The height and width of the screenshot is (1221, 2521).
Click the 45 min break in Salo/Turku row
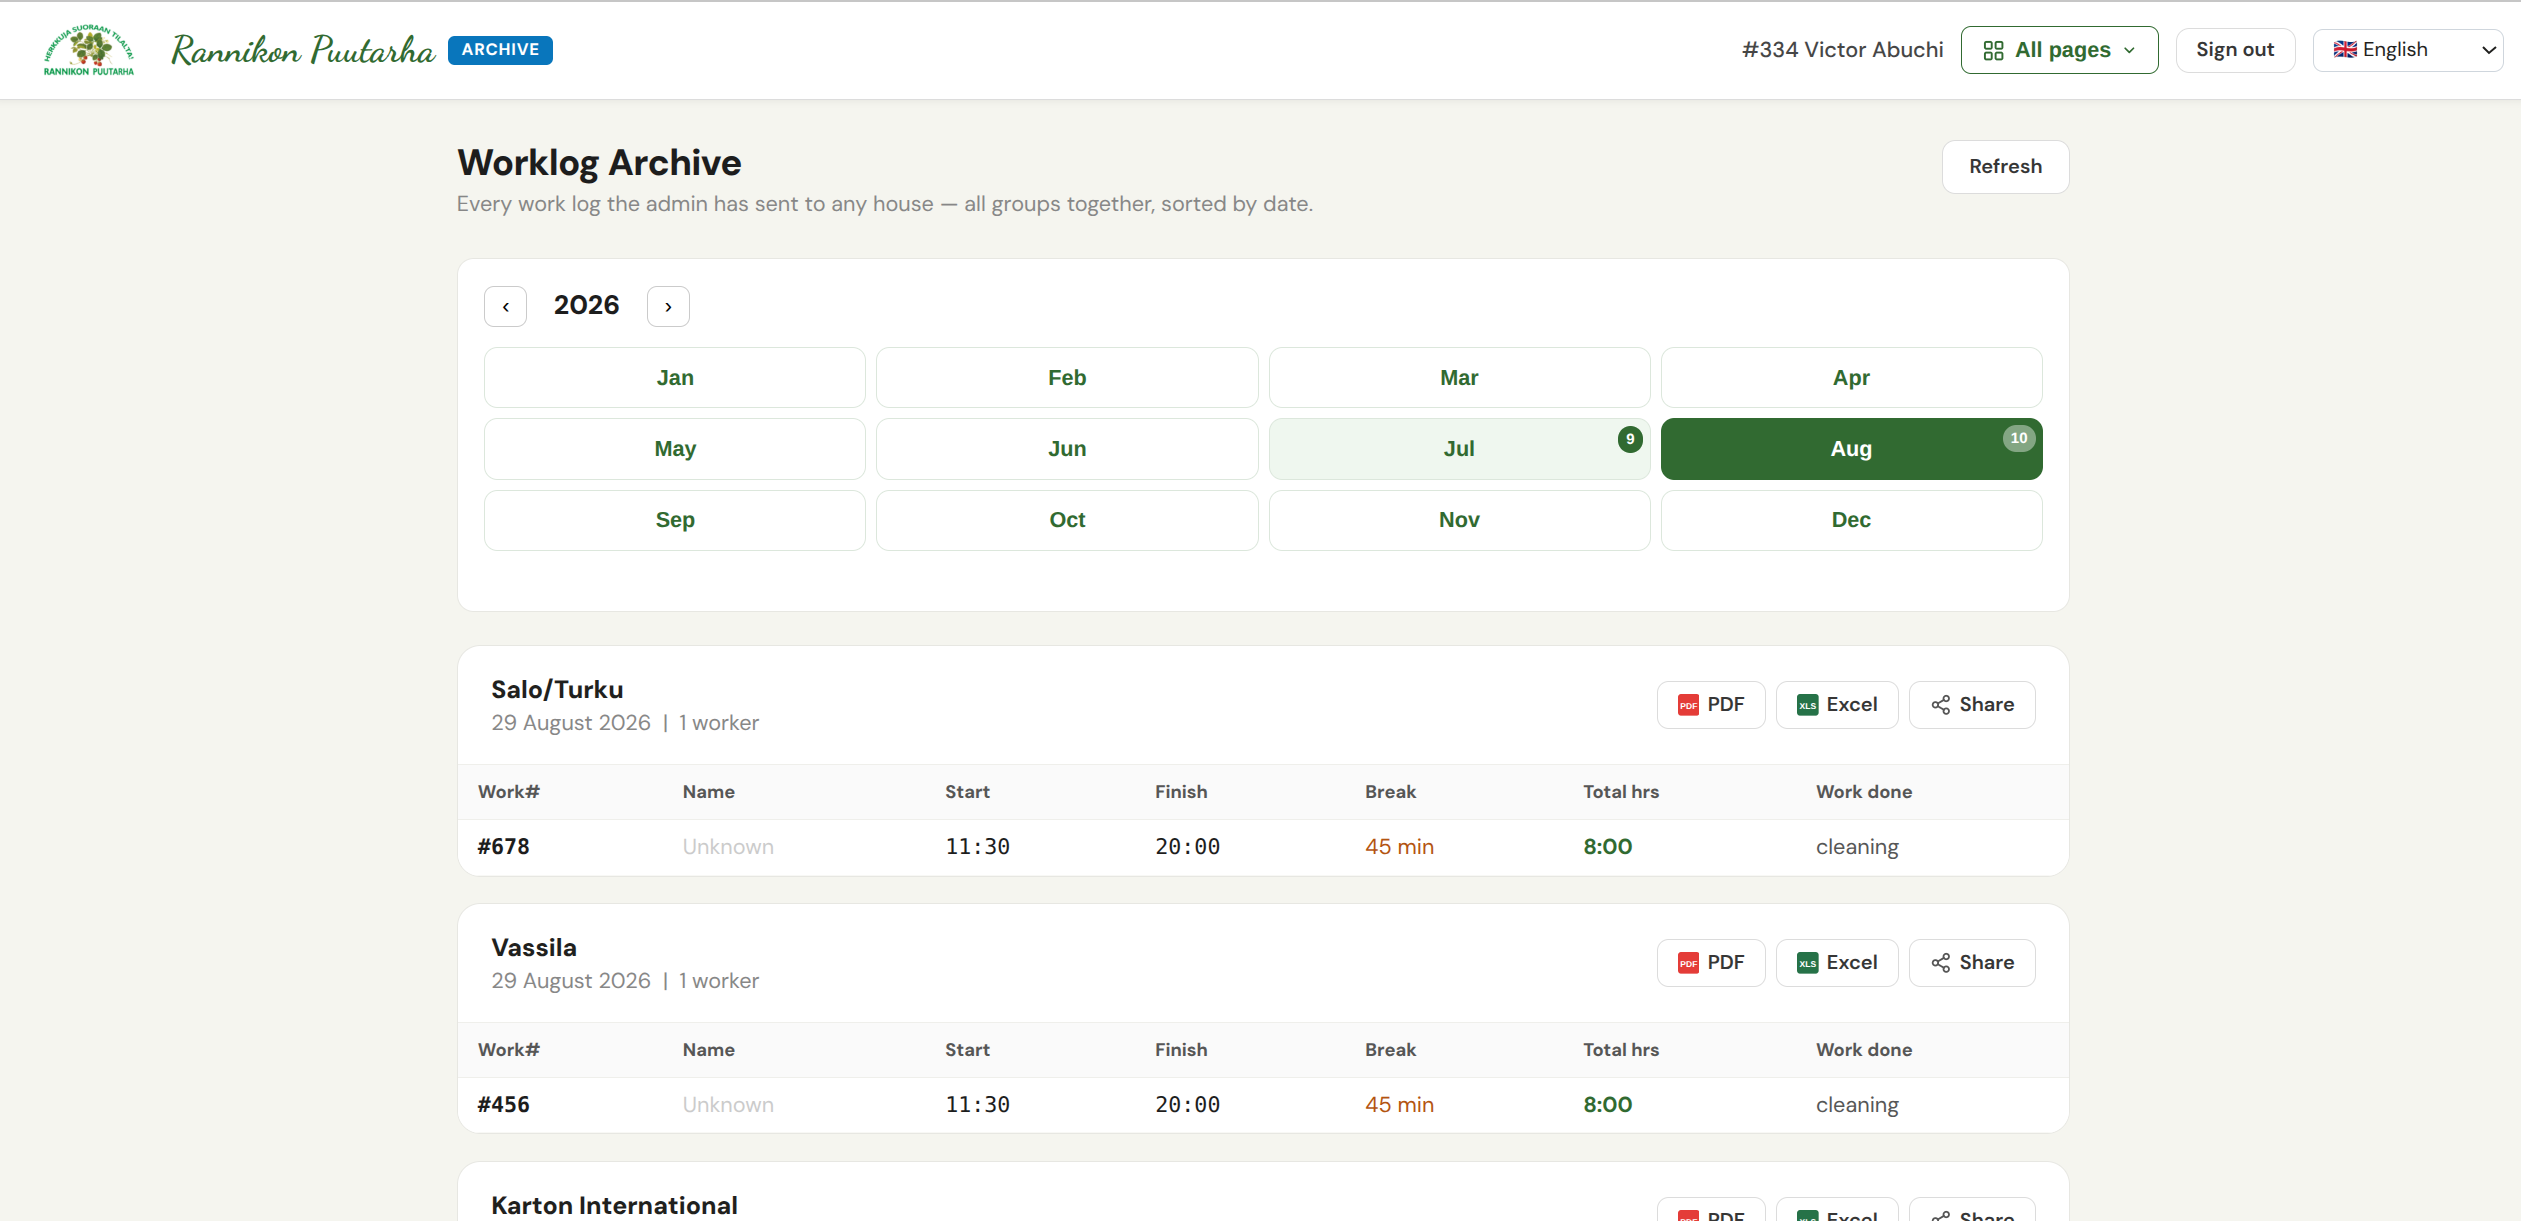(x=1399, y=847)
